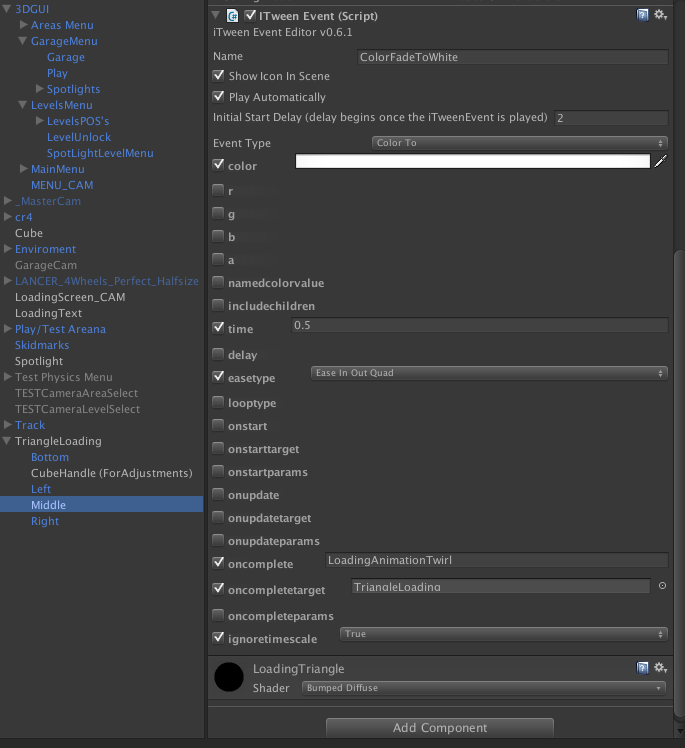
Task: Toggle the ignoretimescale checkbox
Action: (218, 638)
